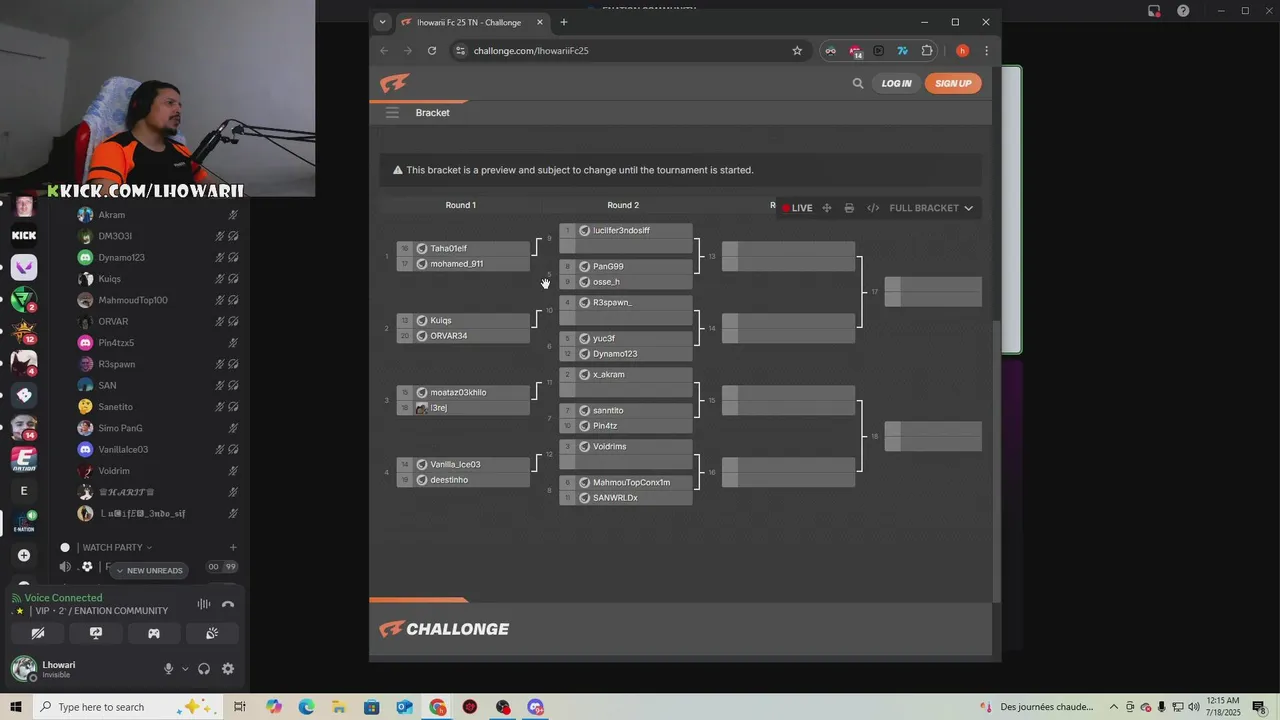Select participant Taha01elf in Round 1
Viewport: 1280px width, 720px height.
coord(463,249)
